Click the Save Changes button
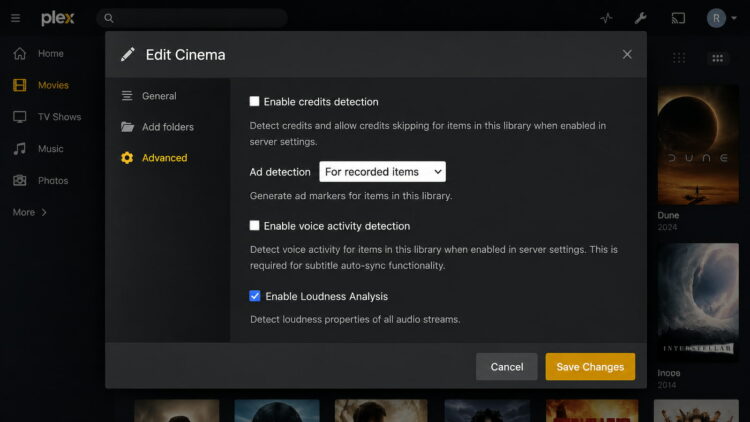Image resolution: width=750 pixels, height=422 pixels. tap(590, 367)
